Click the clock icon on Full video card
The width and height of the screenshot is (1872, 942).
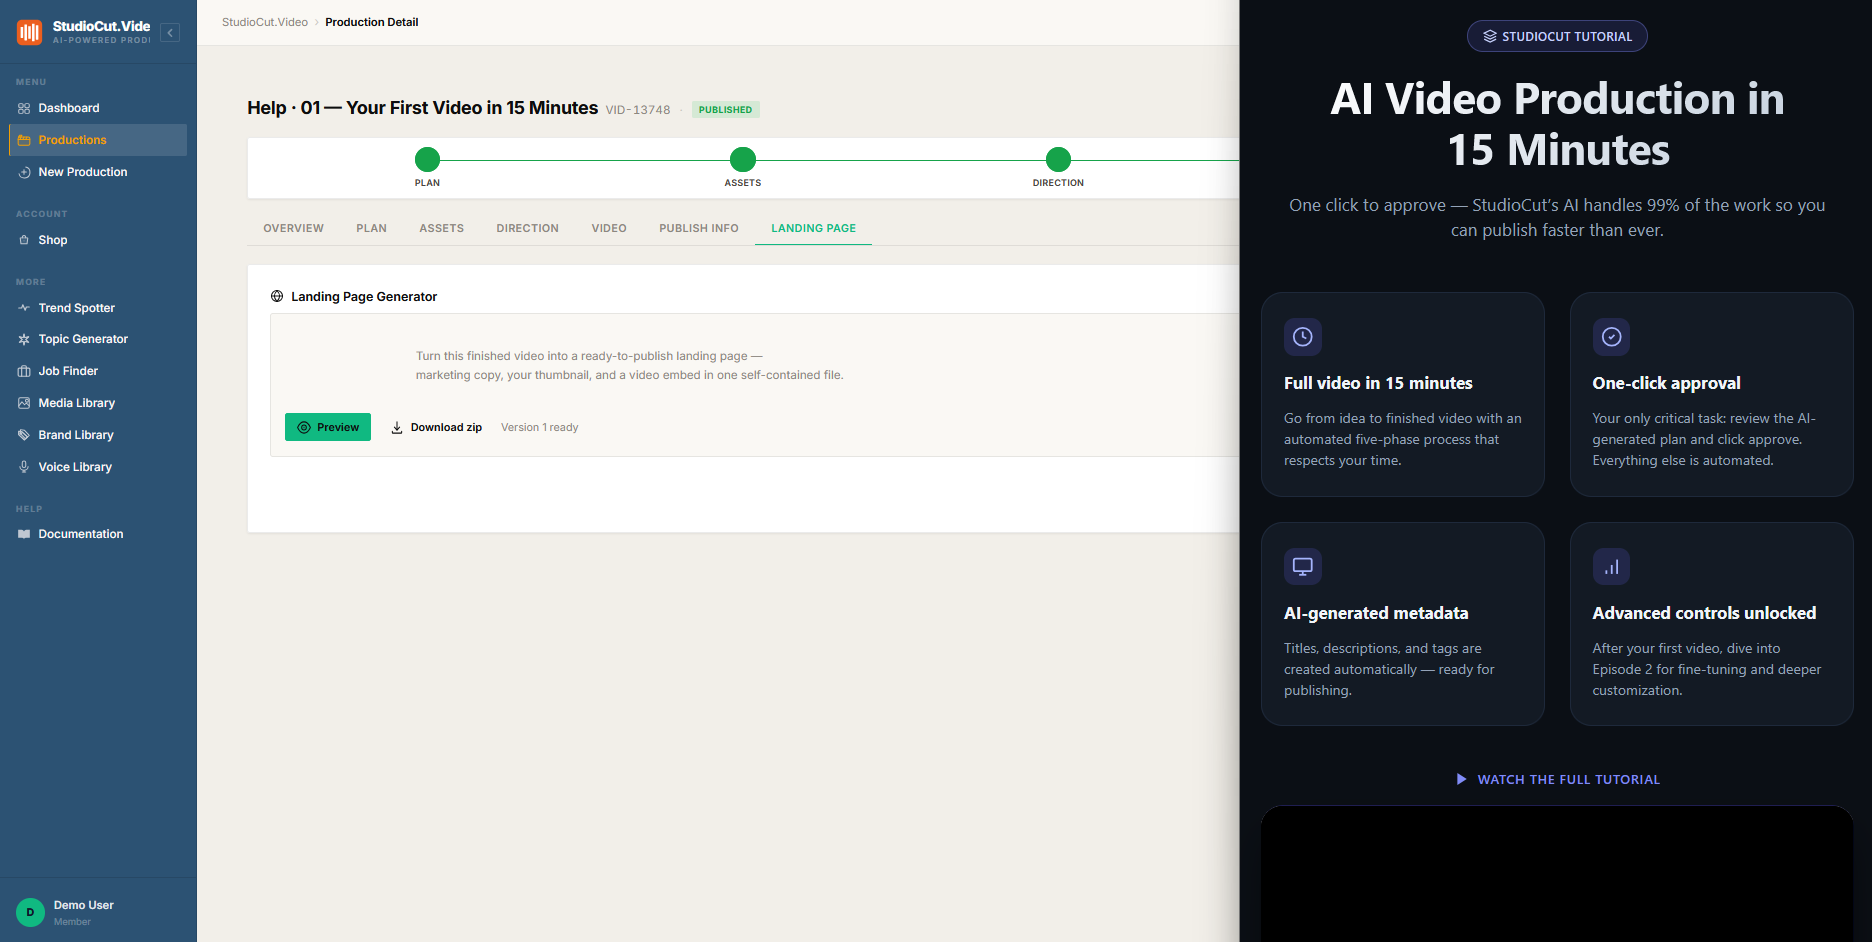1303,337
